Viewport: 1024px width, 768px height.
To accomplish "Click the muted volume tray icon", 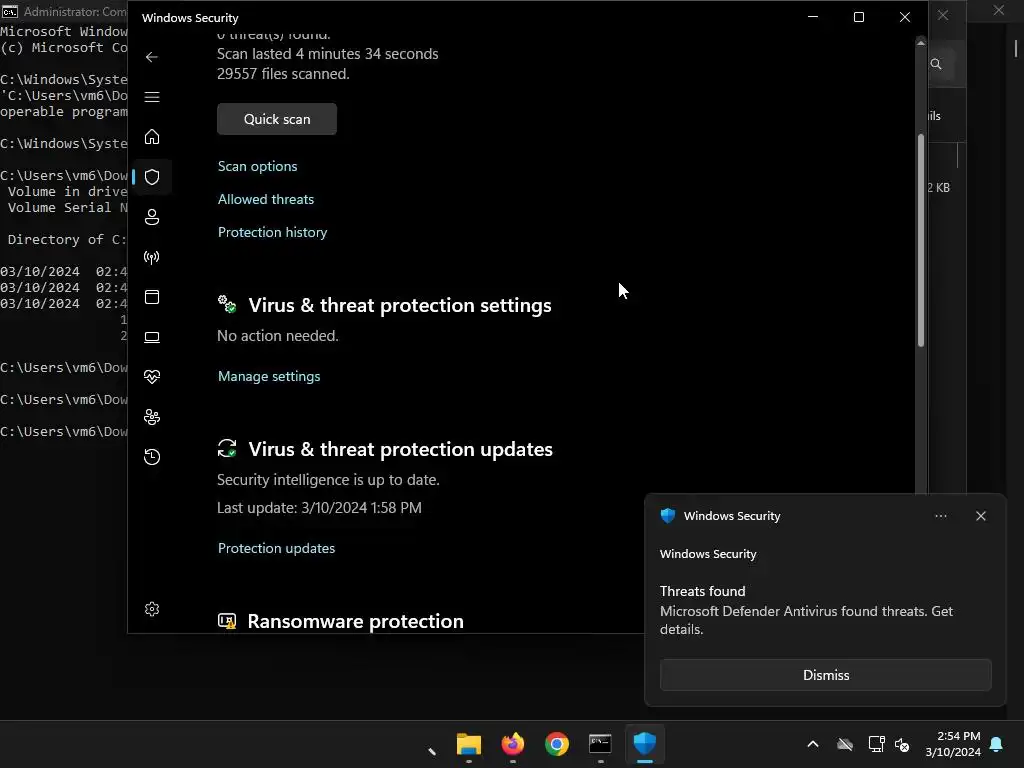I will [902, 744].
